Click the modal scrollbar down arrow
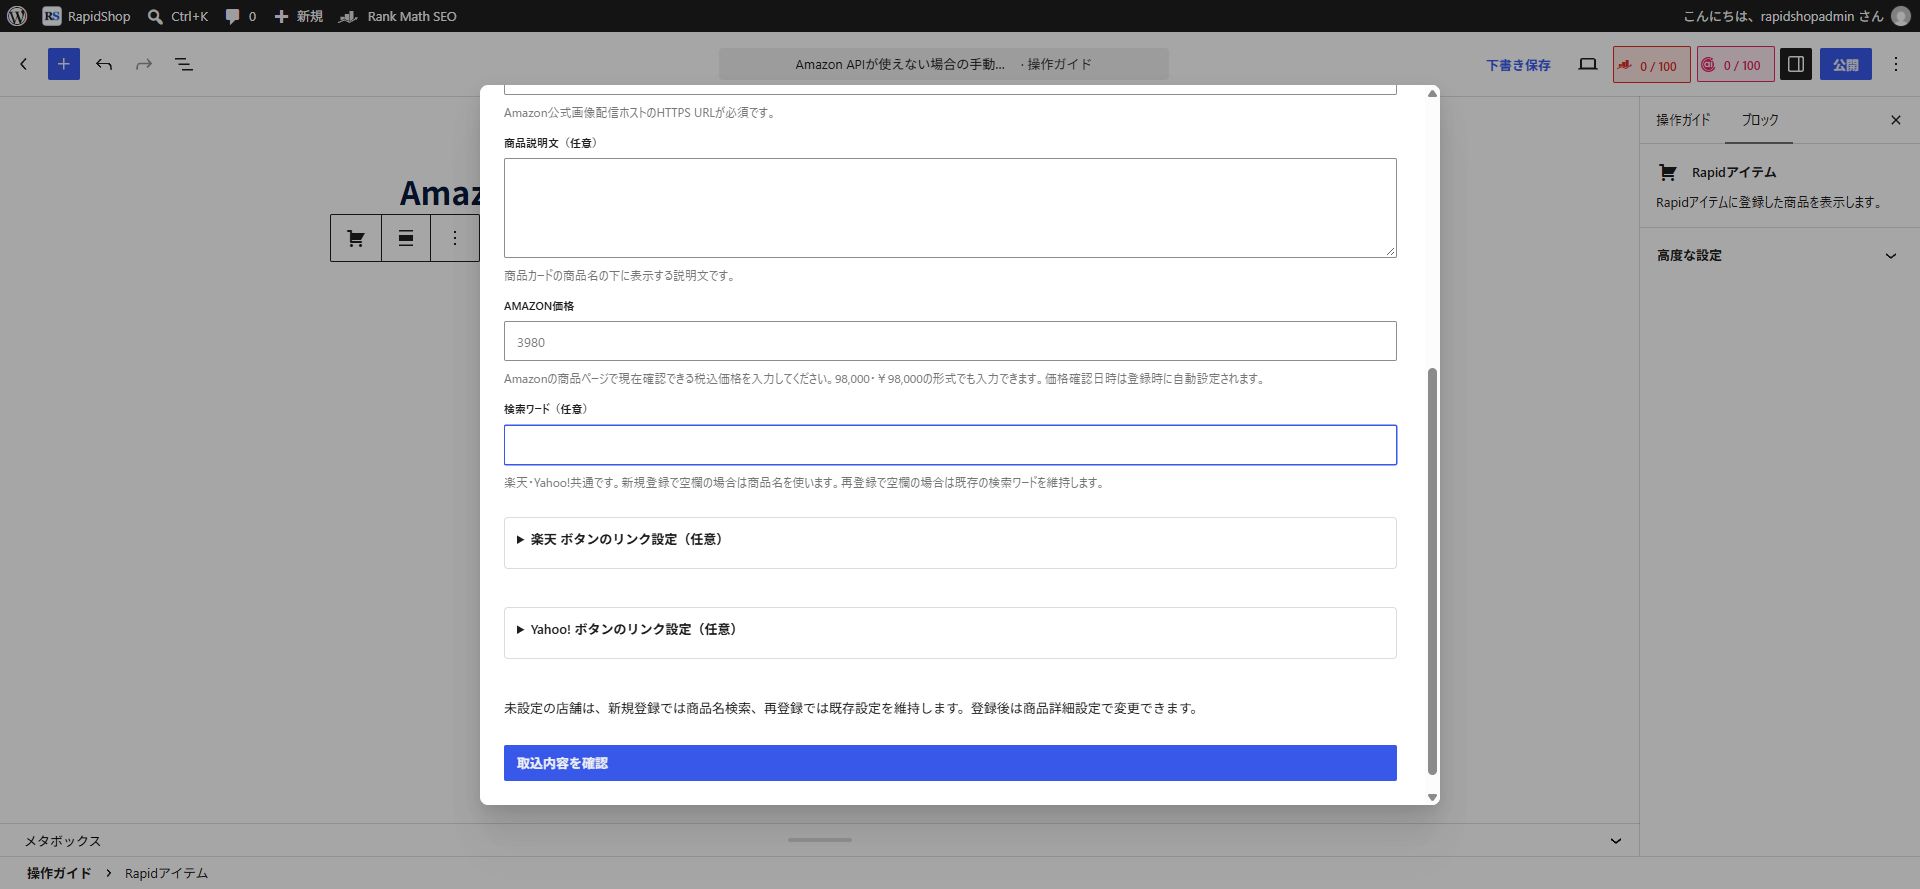The image size is (1920, 889). tap(1432, 797)
